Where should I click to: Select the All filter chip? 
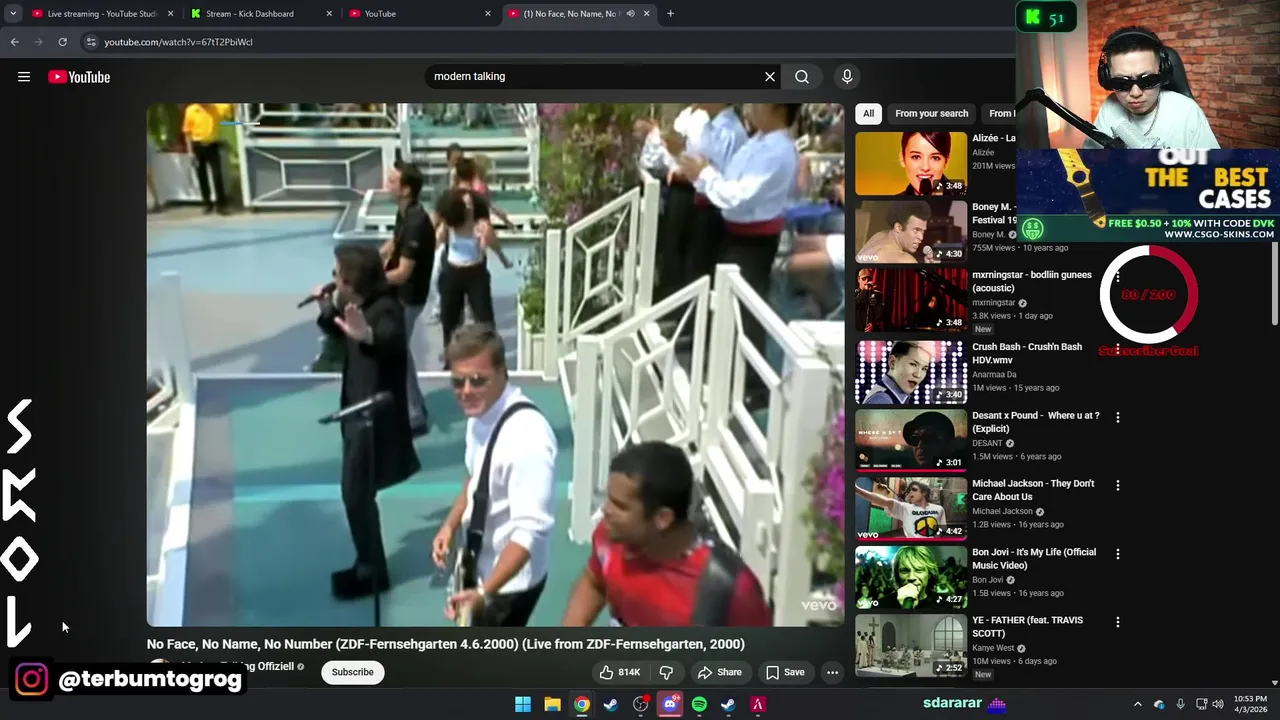[x=868, y=113]
